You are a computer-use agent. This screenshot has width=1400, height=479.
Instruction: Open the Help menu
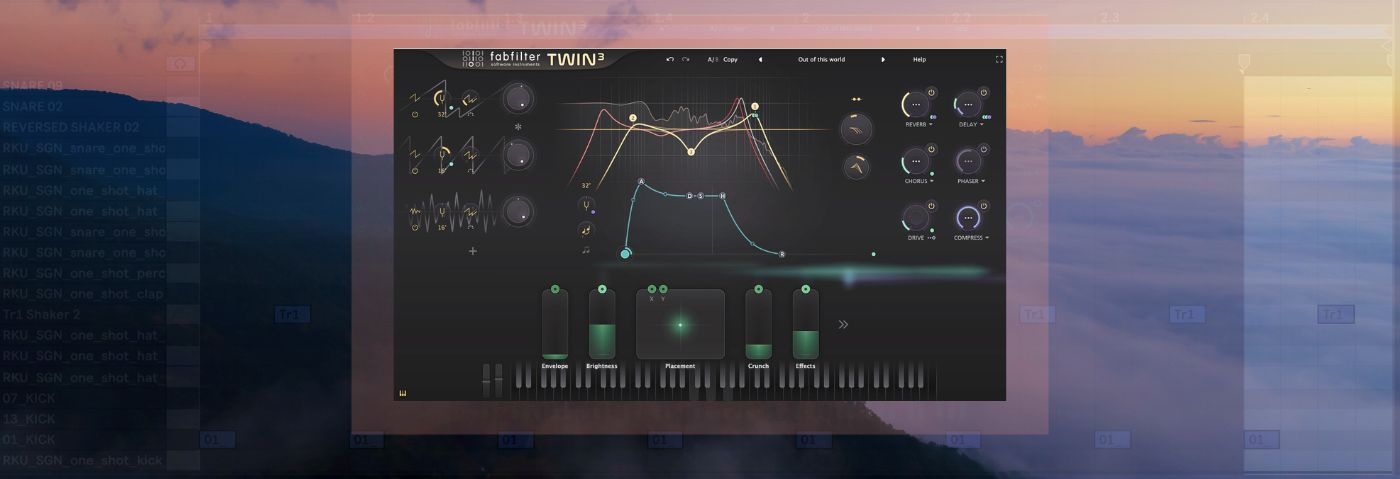919,59
